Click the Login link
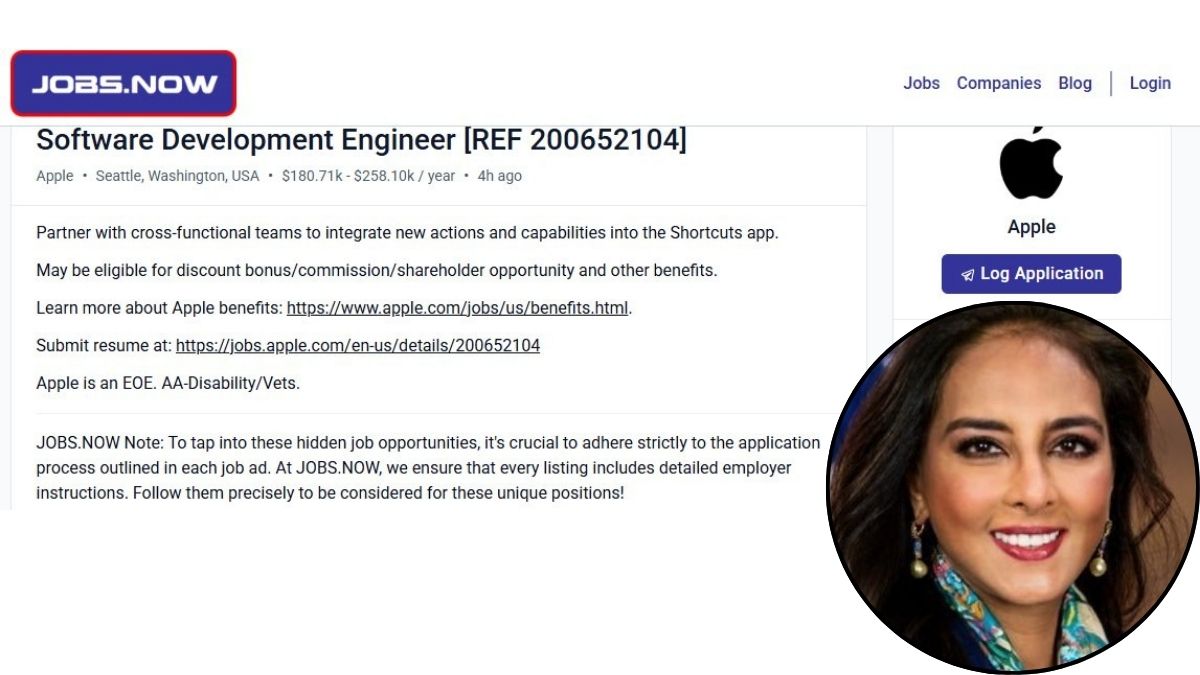This screenshot has width=1200, height=675. click(1150, 83)
